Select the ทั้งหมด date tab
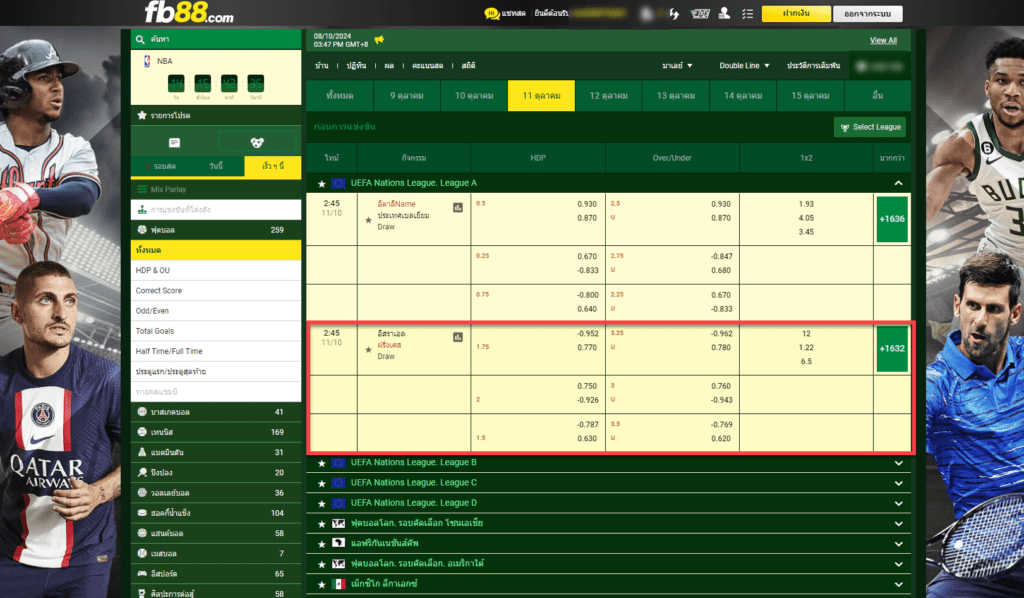Screen dimensions: 1024x598 pyautogui.click(x=340, y=95)
